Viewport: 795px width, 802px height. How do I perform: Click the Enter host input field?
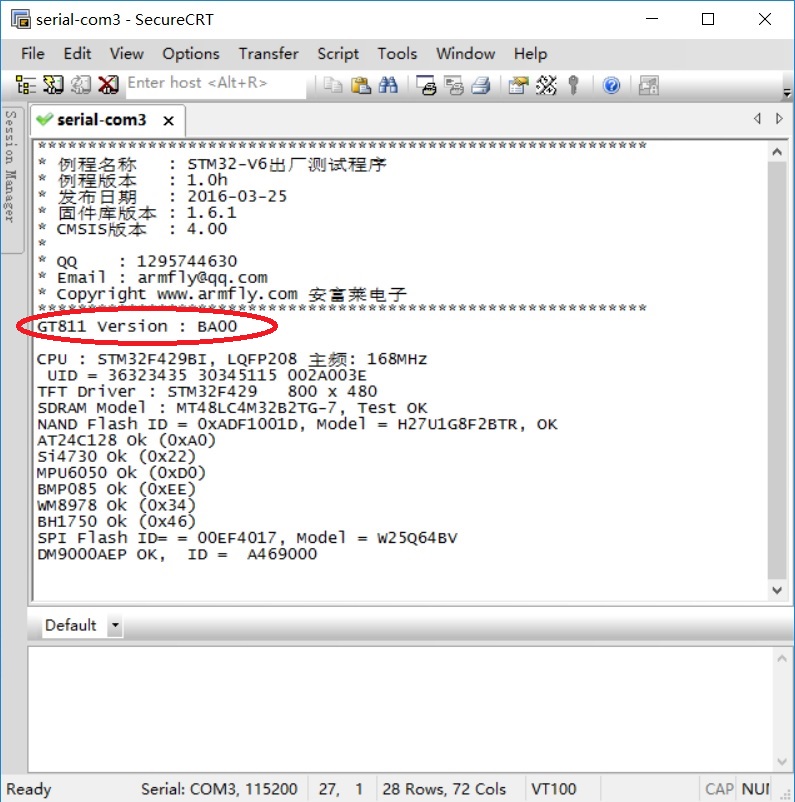coord(216,84)
